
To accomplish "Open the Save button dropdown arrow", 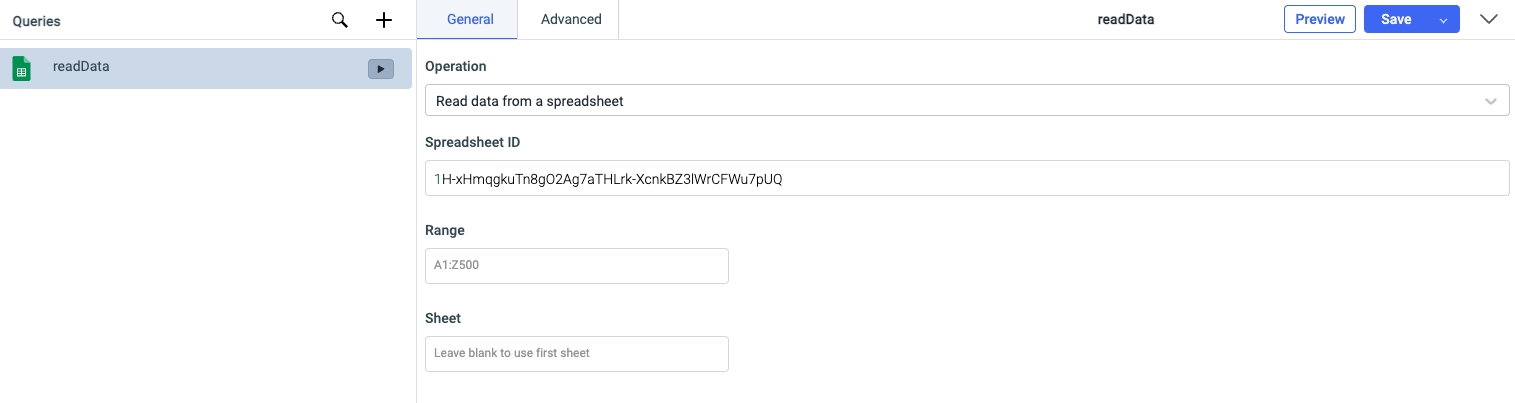I will pos(1443,20).
